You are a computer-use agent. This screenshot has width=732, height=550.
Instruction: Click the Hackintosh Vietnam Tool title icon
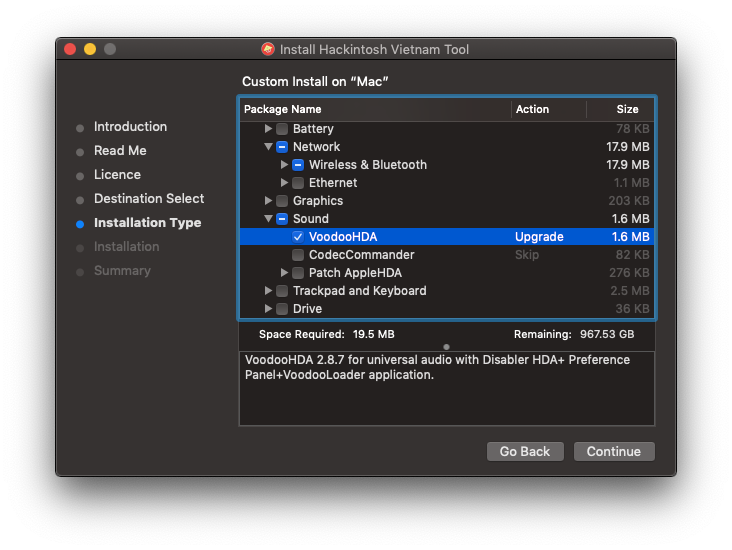click(x=268, y=49)
